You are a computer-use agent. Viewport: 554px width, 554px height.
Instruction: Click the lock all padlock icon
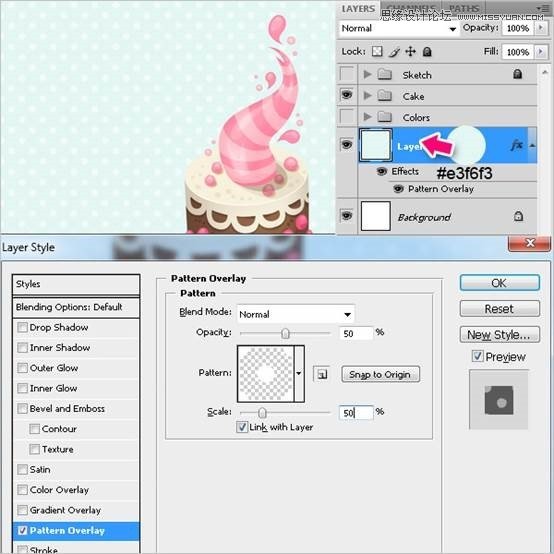427,52
